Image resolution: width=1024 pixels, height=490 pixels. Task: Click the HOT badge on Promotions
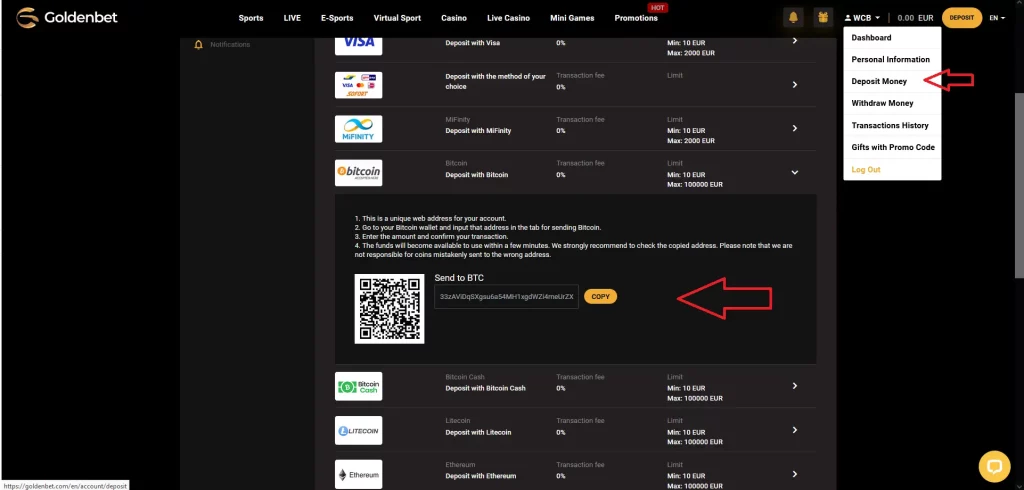point(658,7)
